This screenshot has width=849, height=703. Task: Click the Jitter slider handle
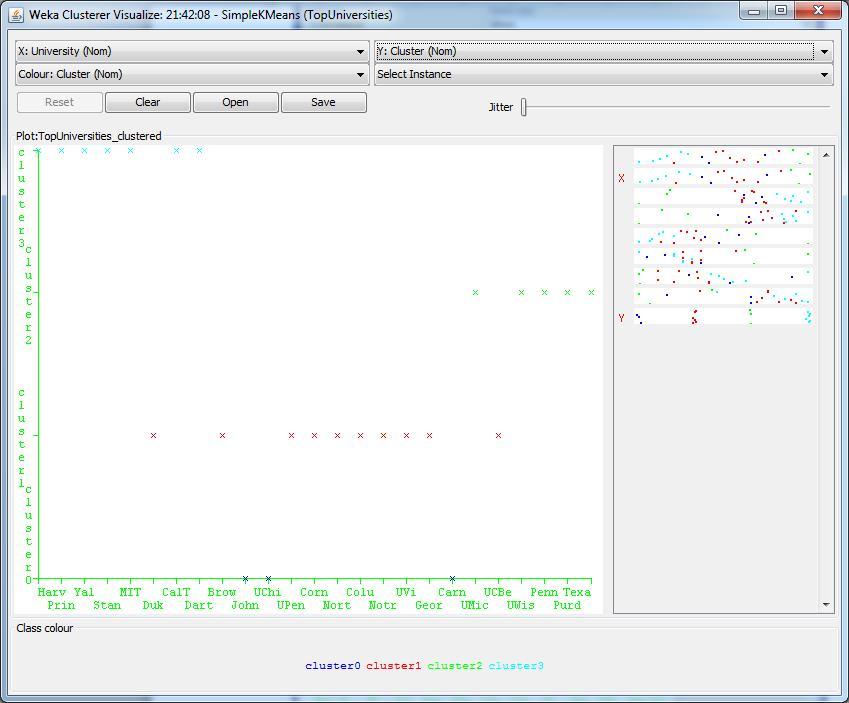click(x=524, y=107)
